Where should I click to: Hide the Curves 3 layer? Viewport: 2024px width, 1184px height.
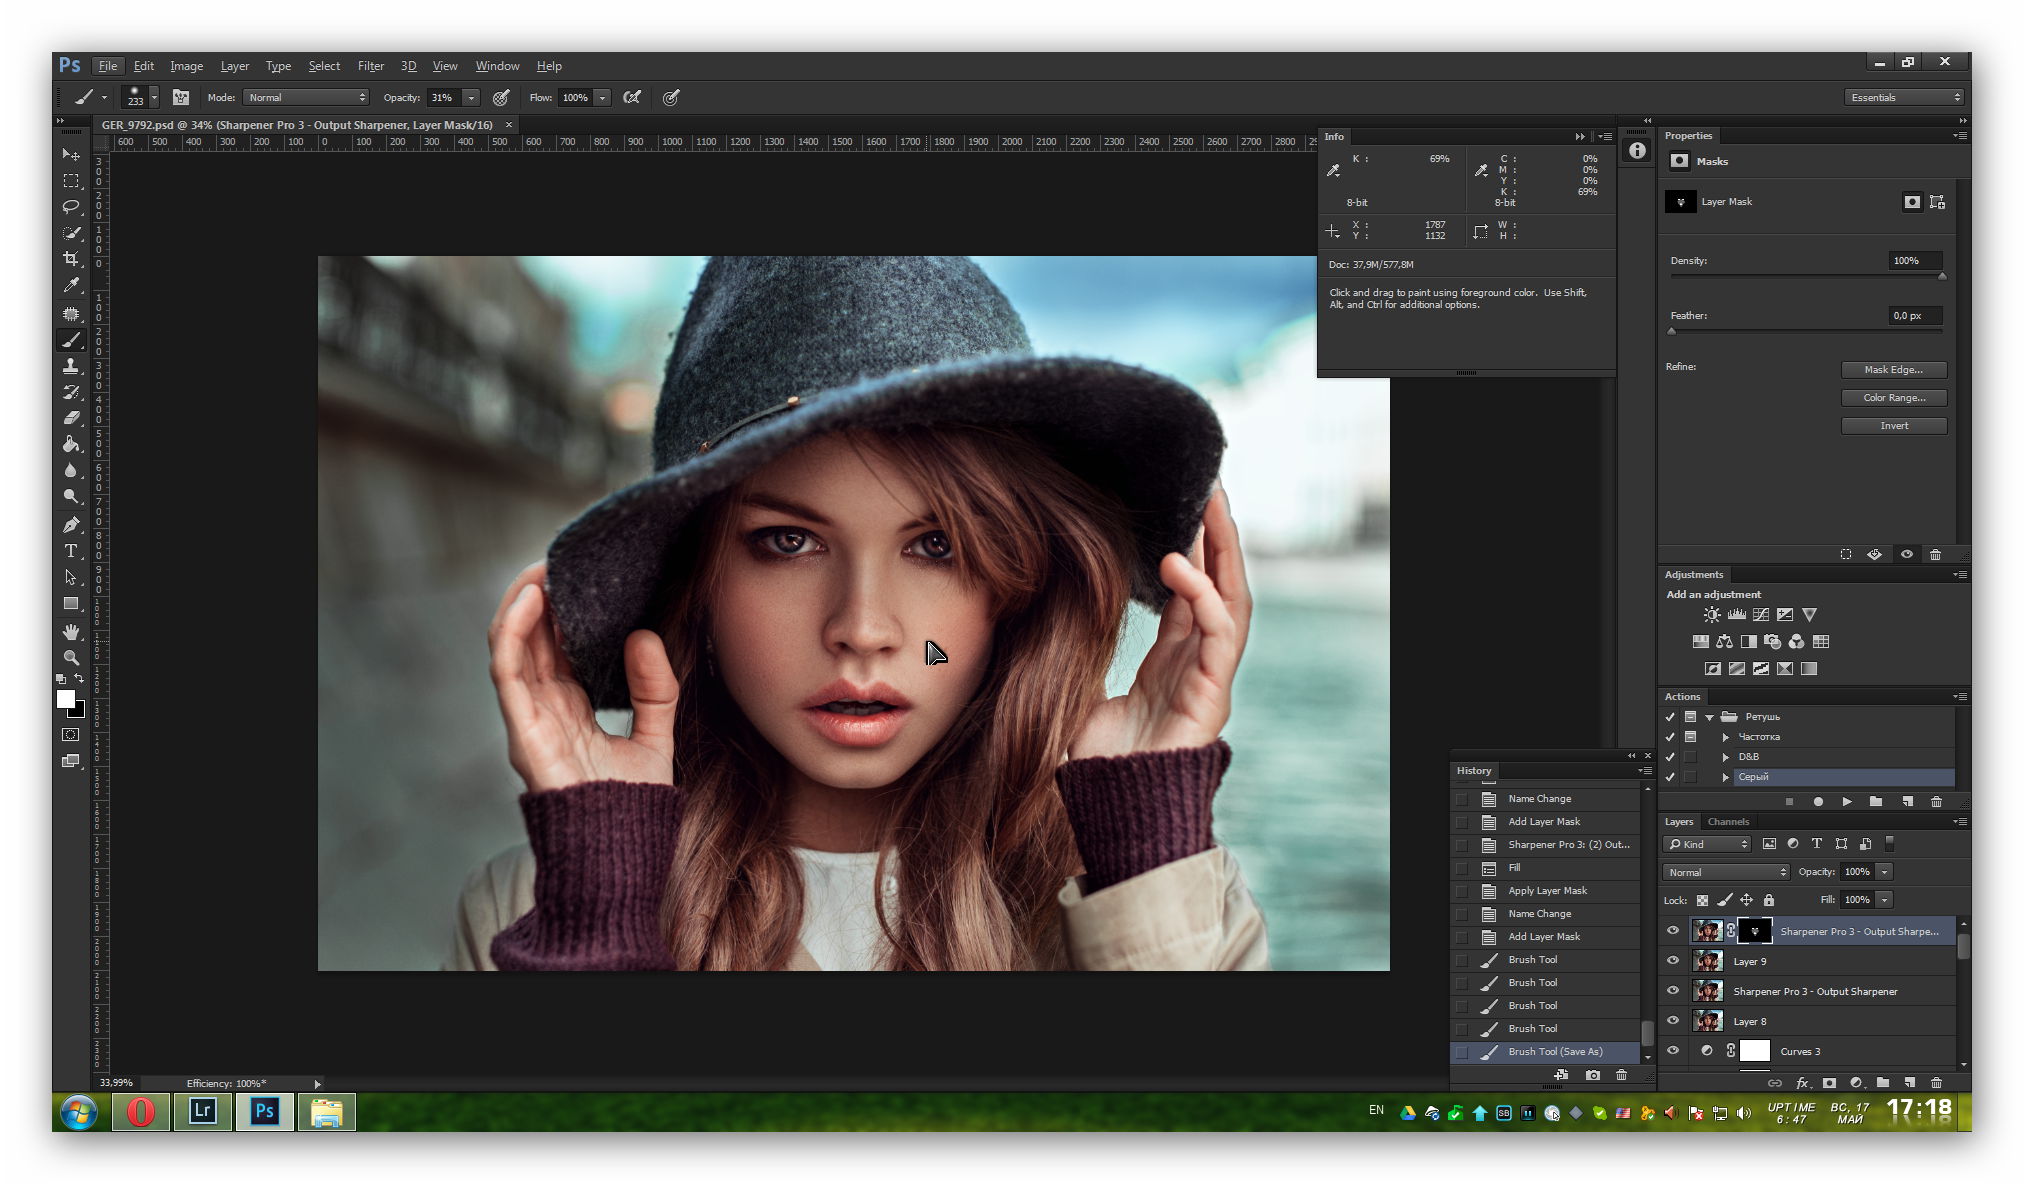[x=1673, y=1051]
